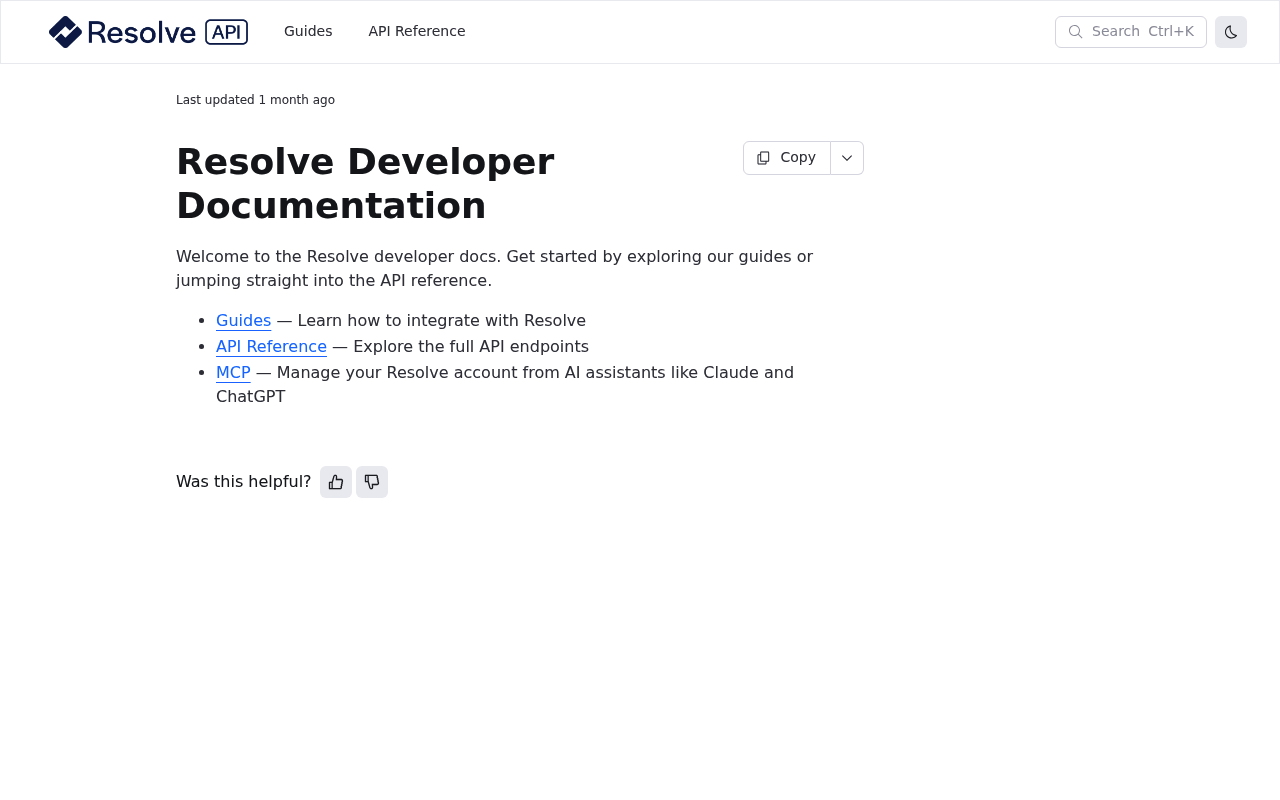Click the 'Resolve Developer Documentation' heading
The height and width of the screenshot is (800, 1280).
click(x=365, y=184)
